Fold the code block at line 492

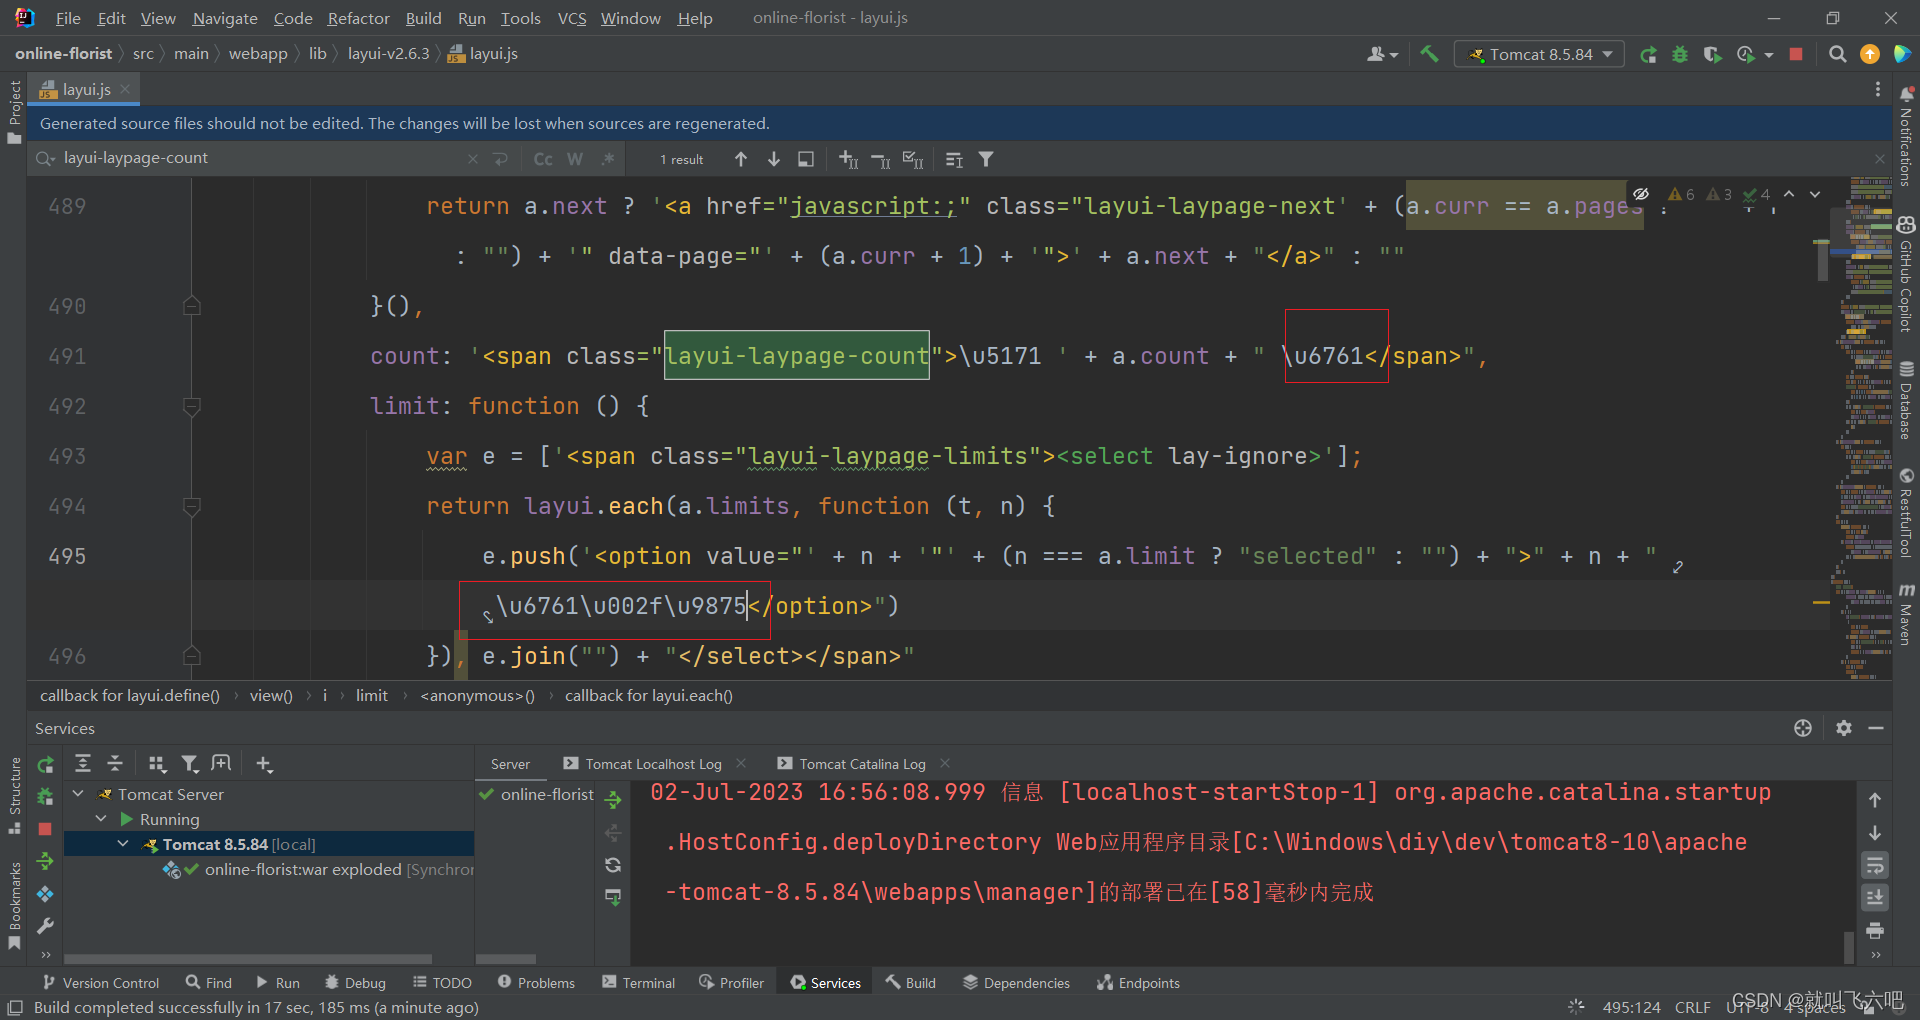[x=193, y=406]
